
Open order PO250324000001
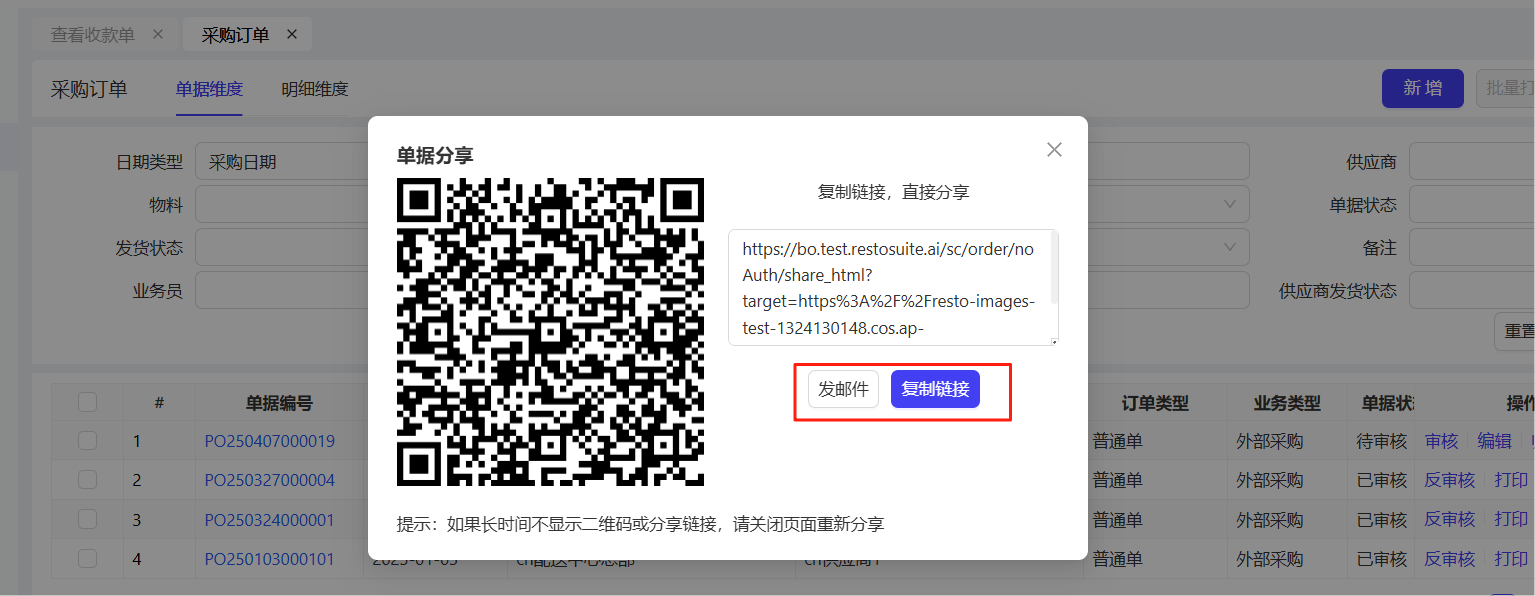pyautogui.click(x=270, y=520)
